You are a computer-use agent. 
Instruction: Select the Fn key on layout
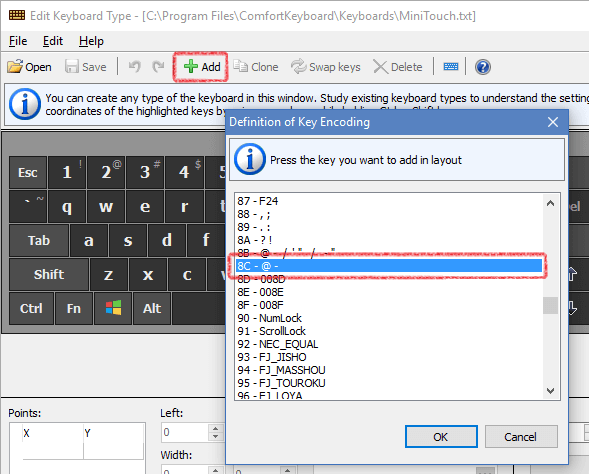[x=74, y=309]
